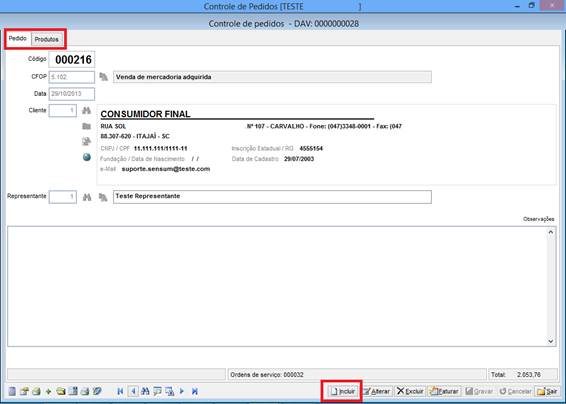This screenshot has height=404, width=566.
Task: Click the Sair button
Action: [x=547, y=391]
